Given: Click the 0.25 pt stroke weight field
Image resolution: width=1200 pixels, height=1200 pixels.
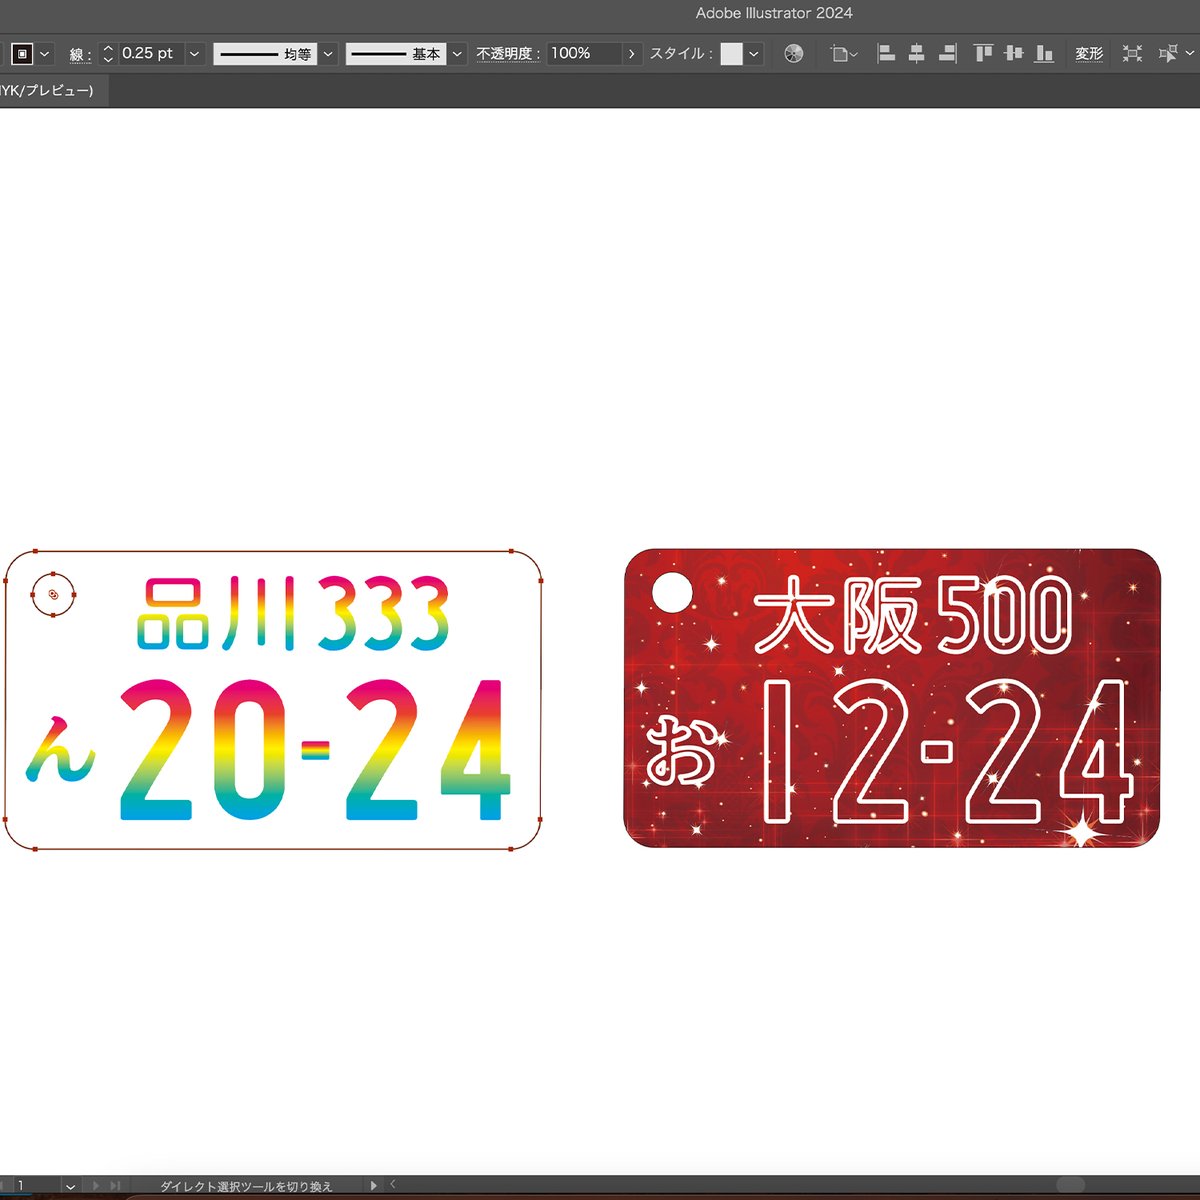Looking at the screenshot, I should tap(151, 53).
